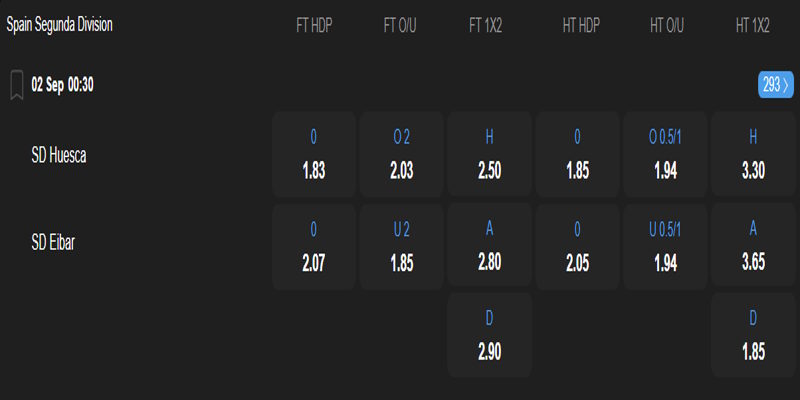Expand the 293 more markets button

coord(776,86)
